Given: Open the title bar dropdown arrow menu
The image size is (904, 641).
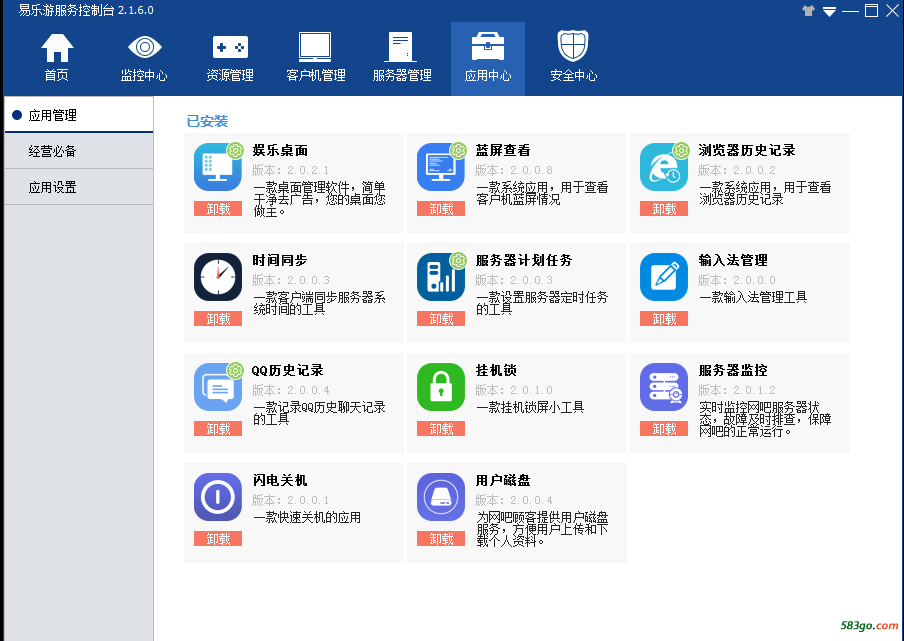Looking at the screenshot, I should (829, 11).
